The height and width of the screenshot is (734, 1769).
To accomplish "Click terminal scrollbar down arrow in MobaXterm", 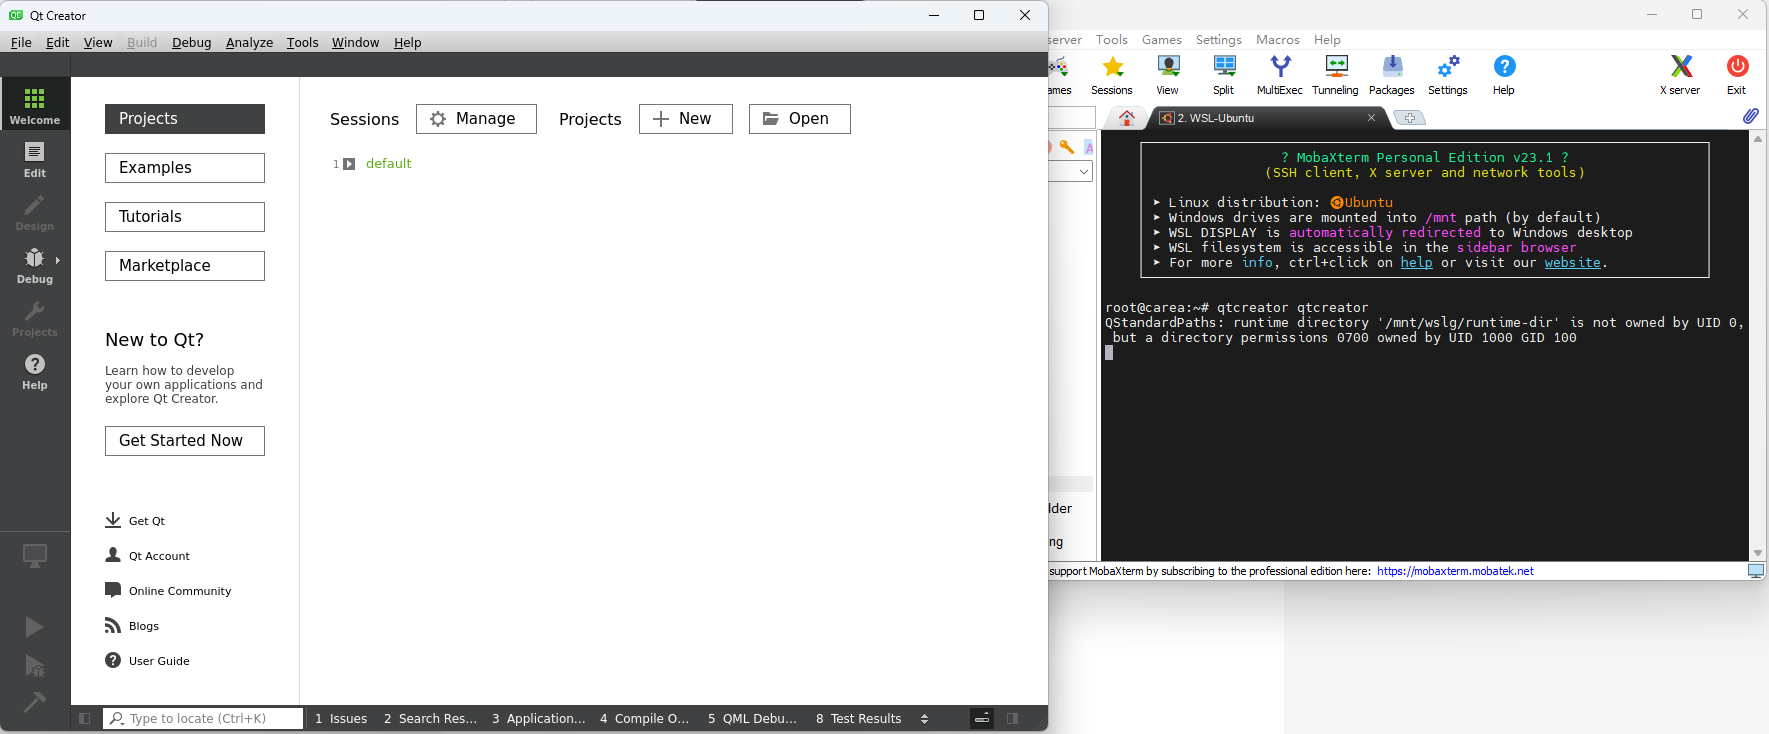I will 1758,553.
